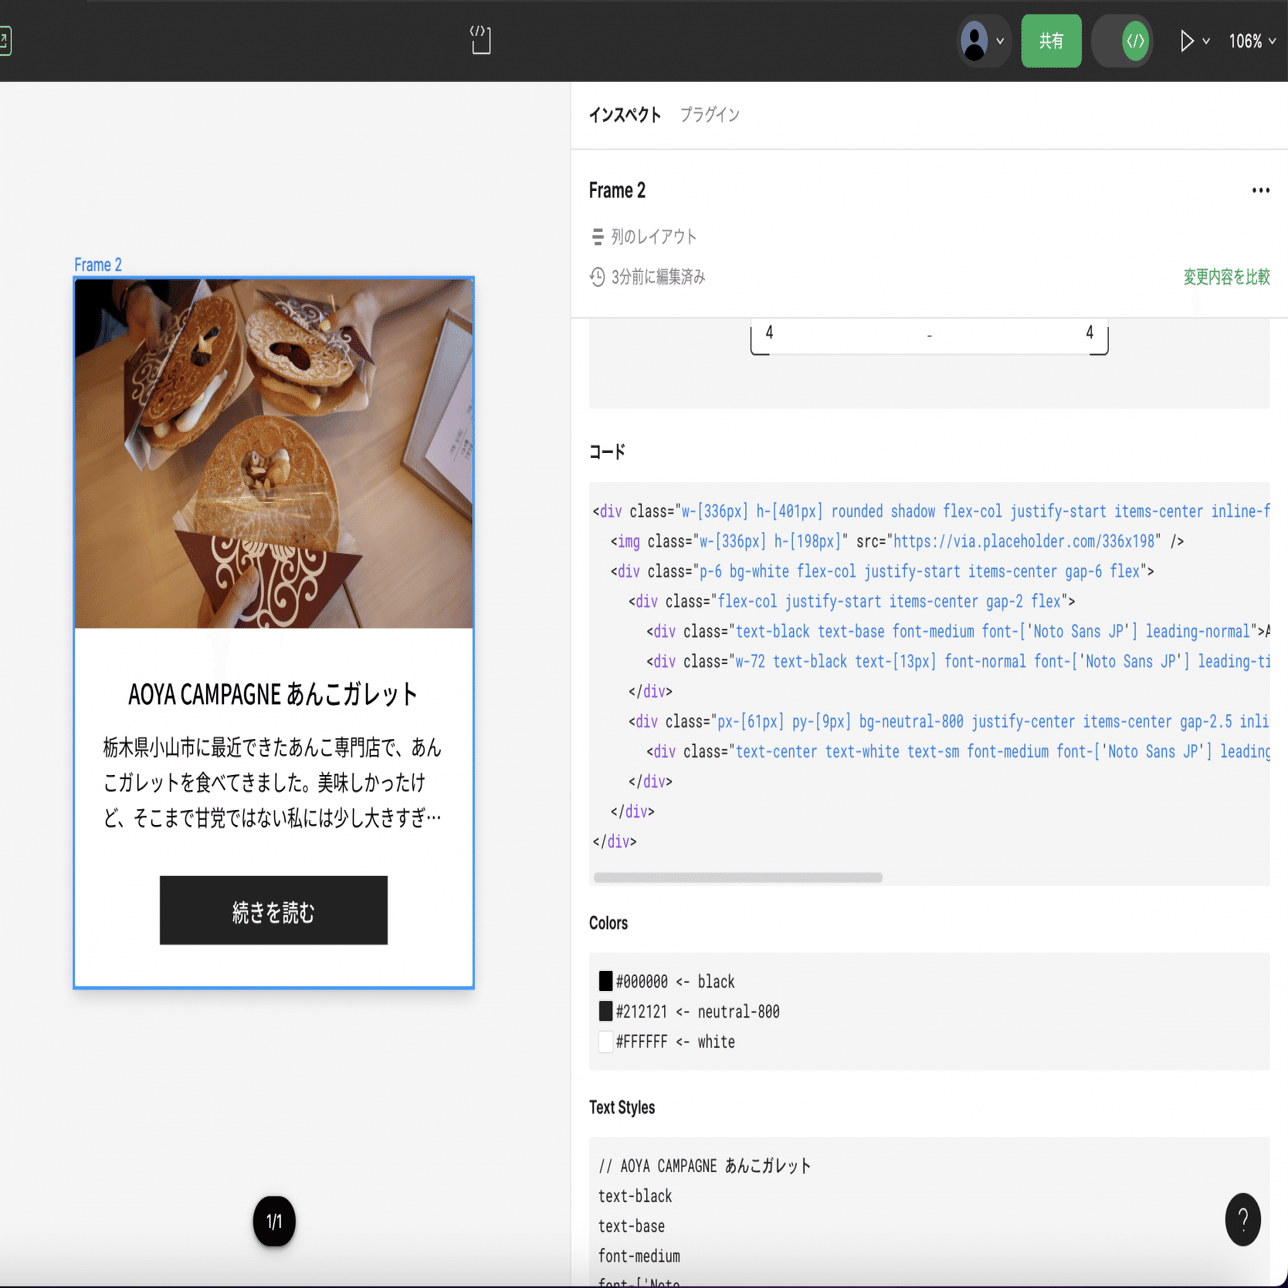The height and width of the screenshot is (1288, 1288).
Task: Click the #FFFFFF white color swatch
Action: 606,1041
